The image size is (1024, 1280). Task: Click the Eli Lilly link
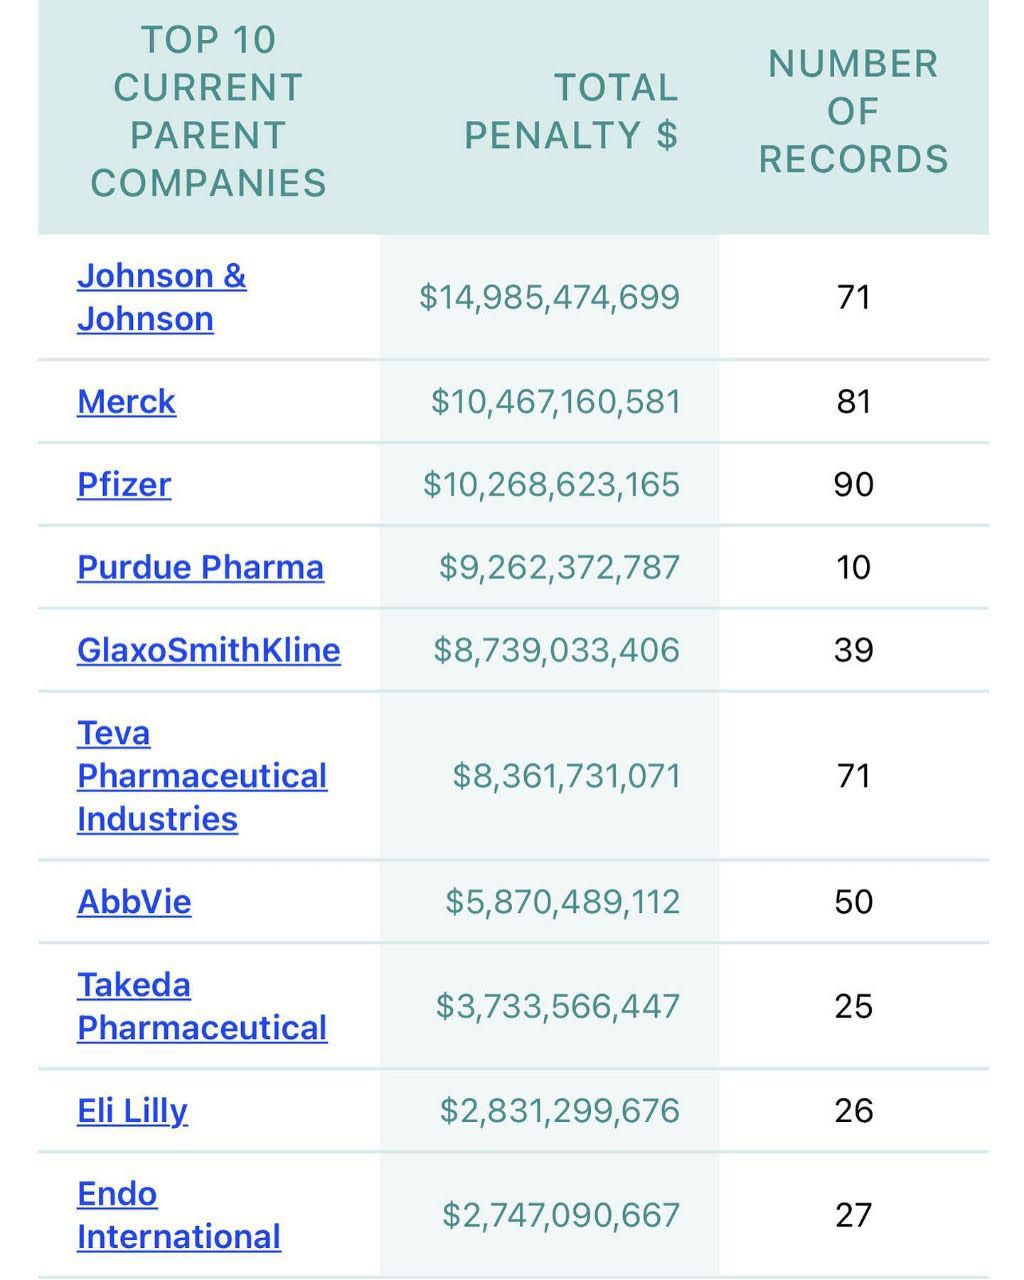click(x=132, y=1111)
